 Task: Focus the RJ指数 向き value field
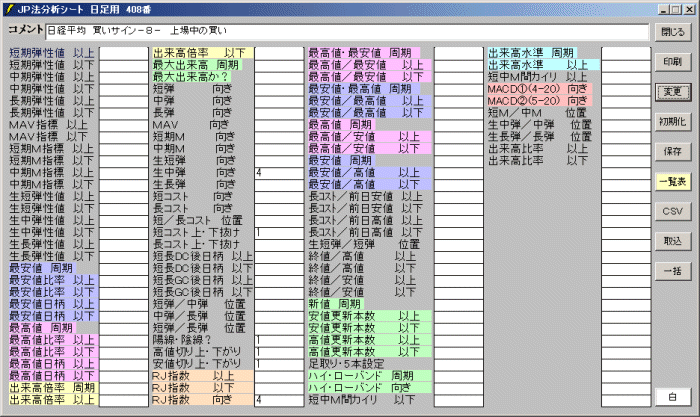pyautogui.click(x=278, y=400)
